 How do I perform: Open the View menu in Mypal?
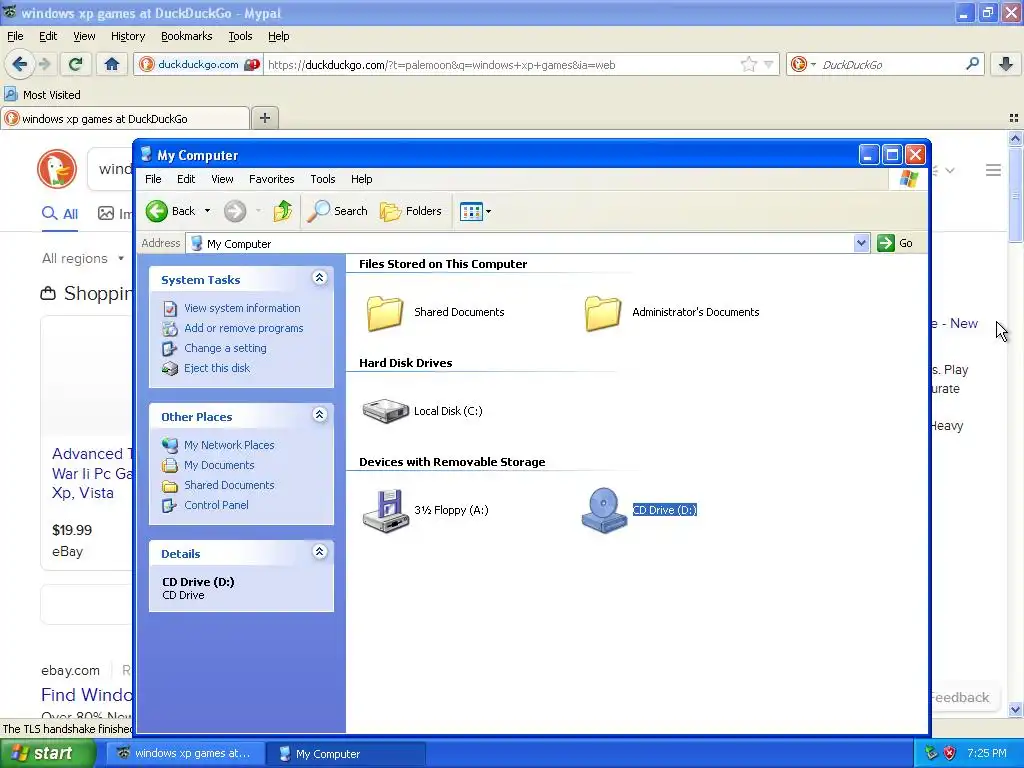(84, 36)
